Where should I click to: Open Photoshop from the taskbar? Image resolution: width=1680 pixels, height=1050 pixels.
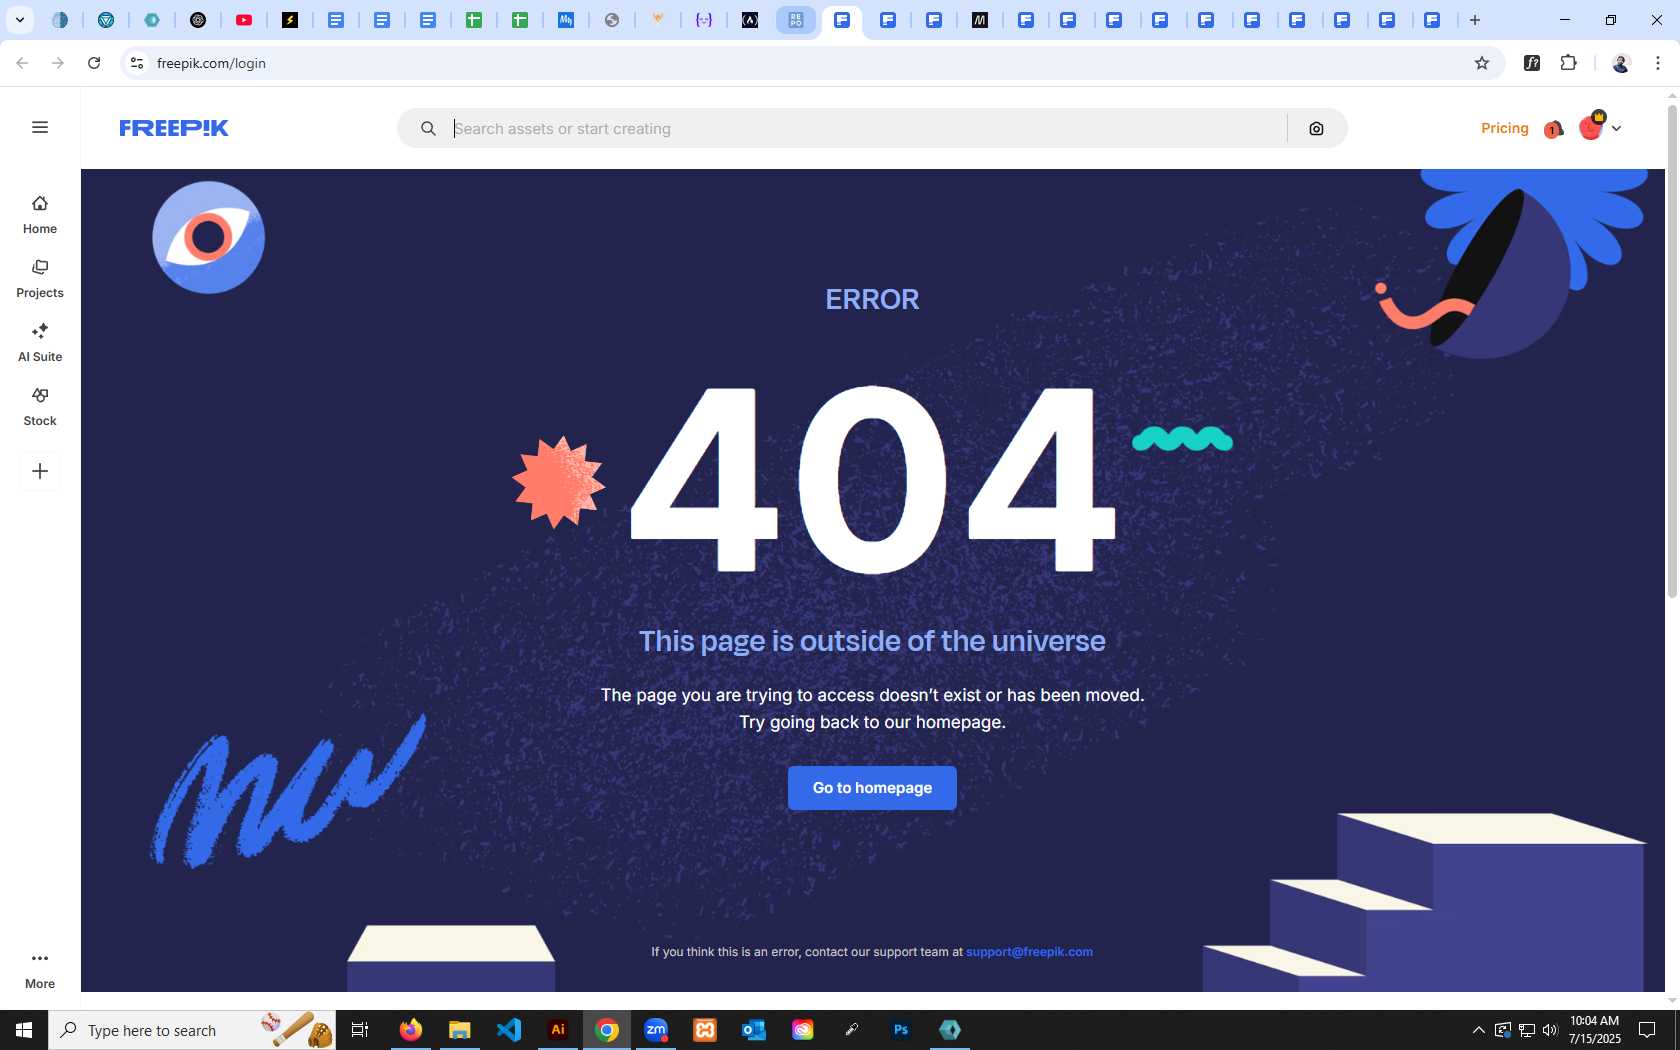pos(901,1030)
